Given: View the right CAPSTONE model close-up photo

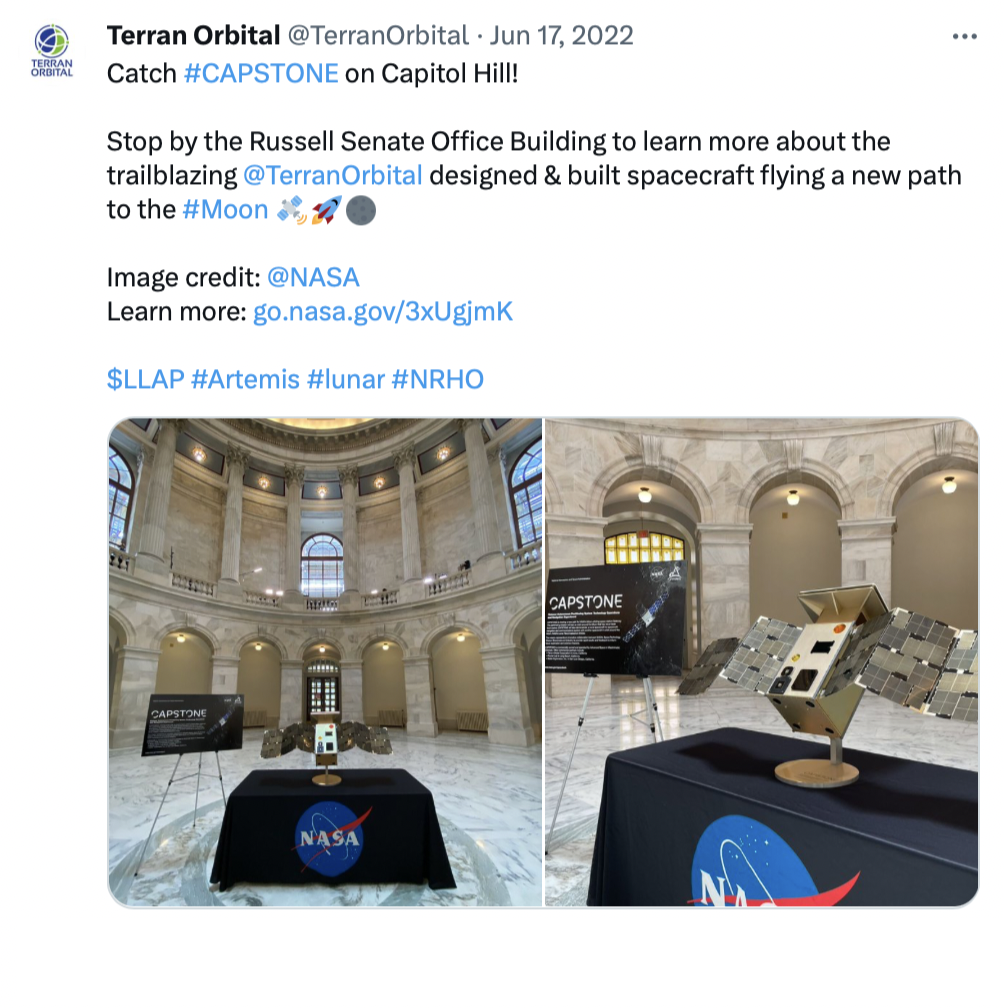Looking at the screenshot, I should [762, 662].
